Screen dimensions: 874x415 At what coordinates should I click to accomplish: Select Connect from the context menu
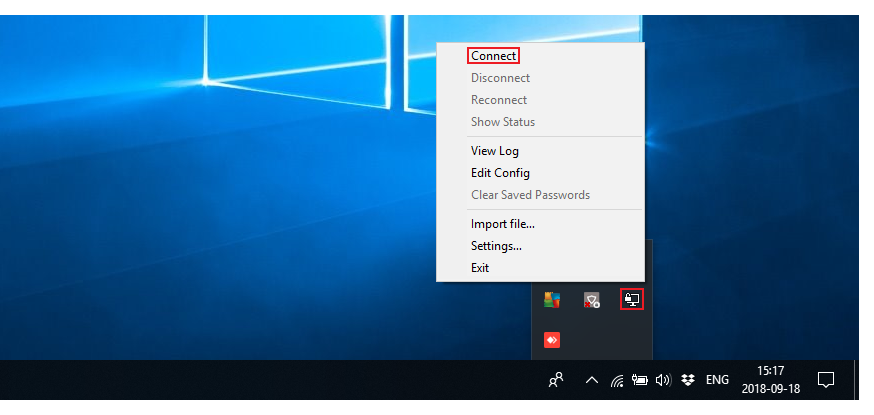point(493,56)
